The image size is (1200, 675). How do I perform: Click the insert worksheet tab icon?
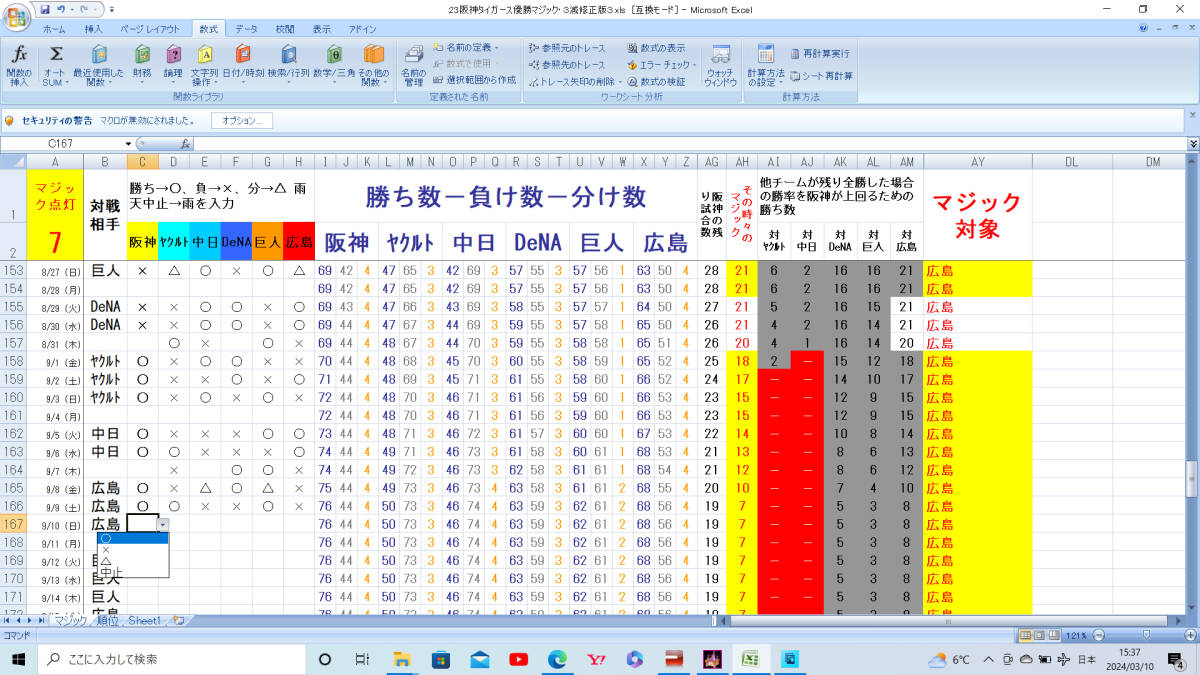tap(178, 620)
